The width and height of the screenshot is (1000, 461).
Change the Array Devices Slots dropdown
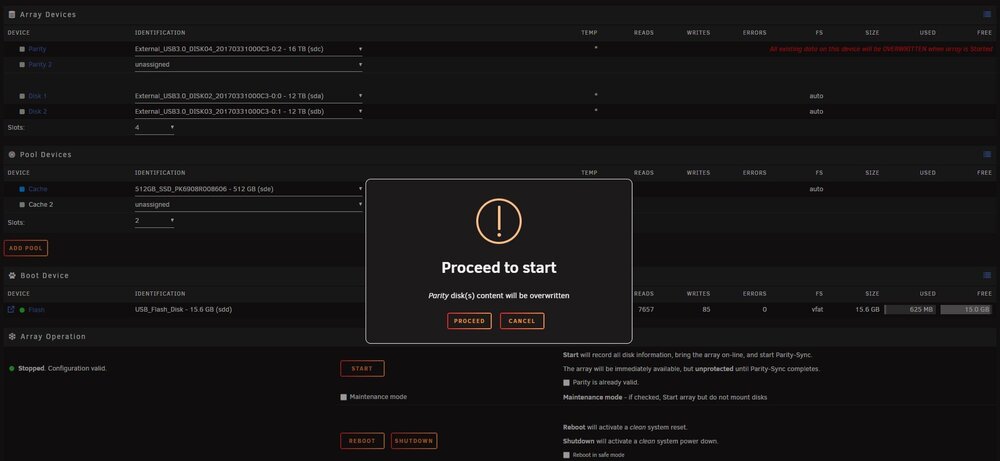pyautogui.click(x=154, y=128)
